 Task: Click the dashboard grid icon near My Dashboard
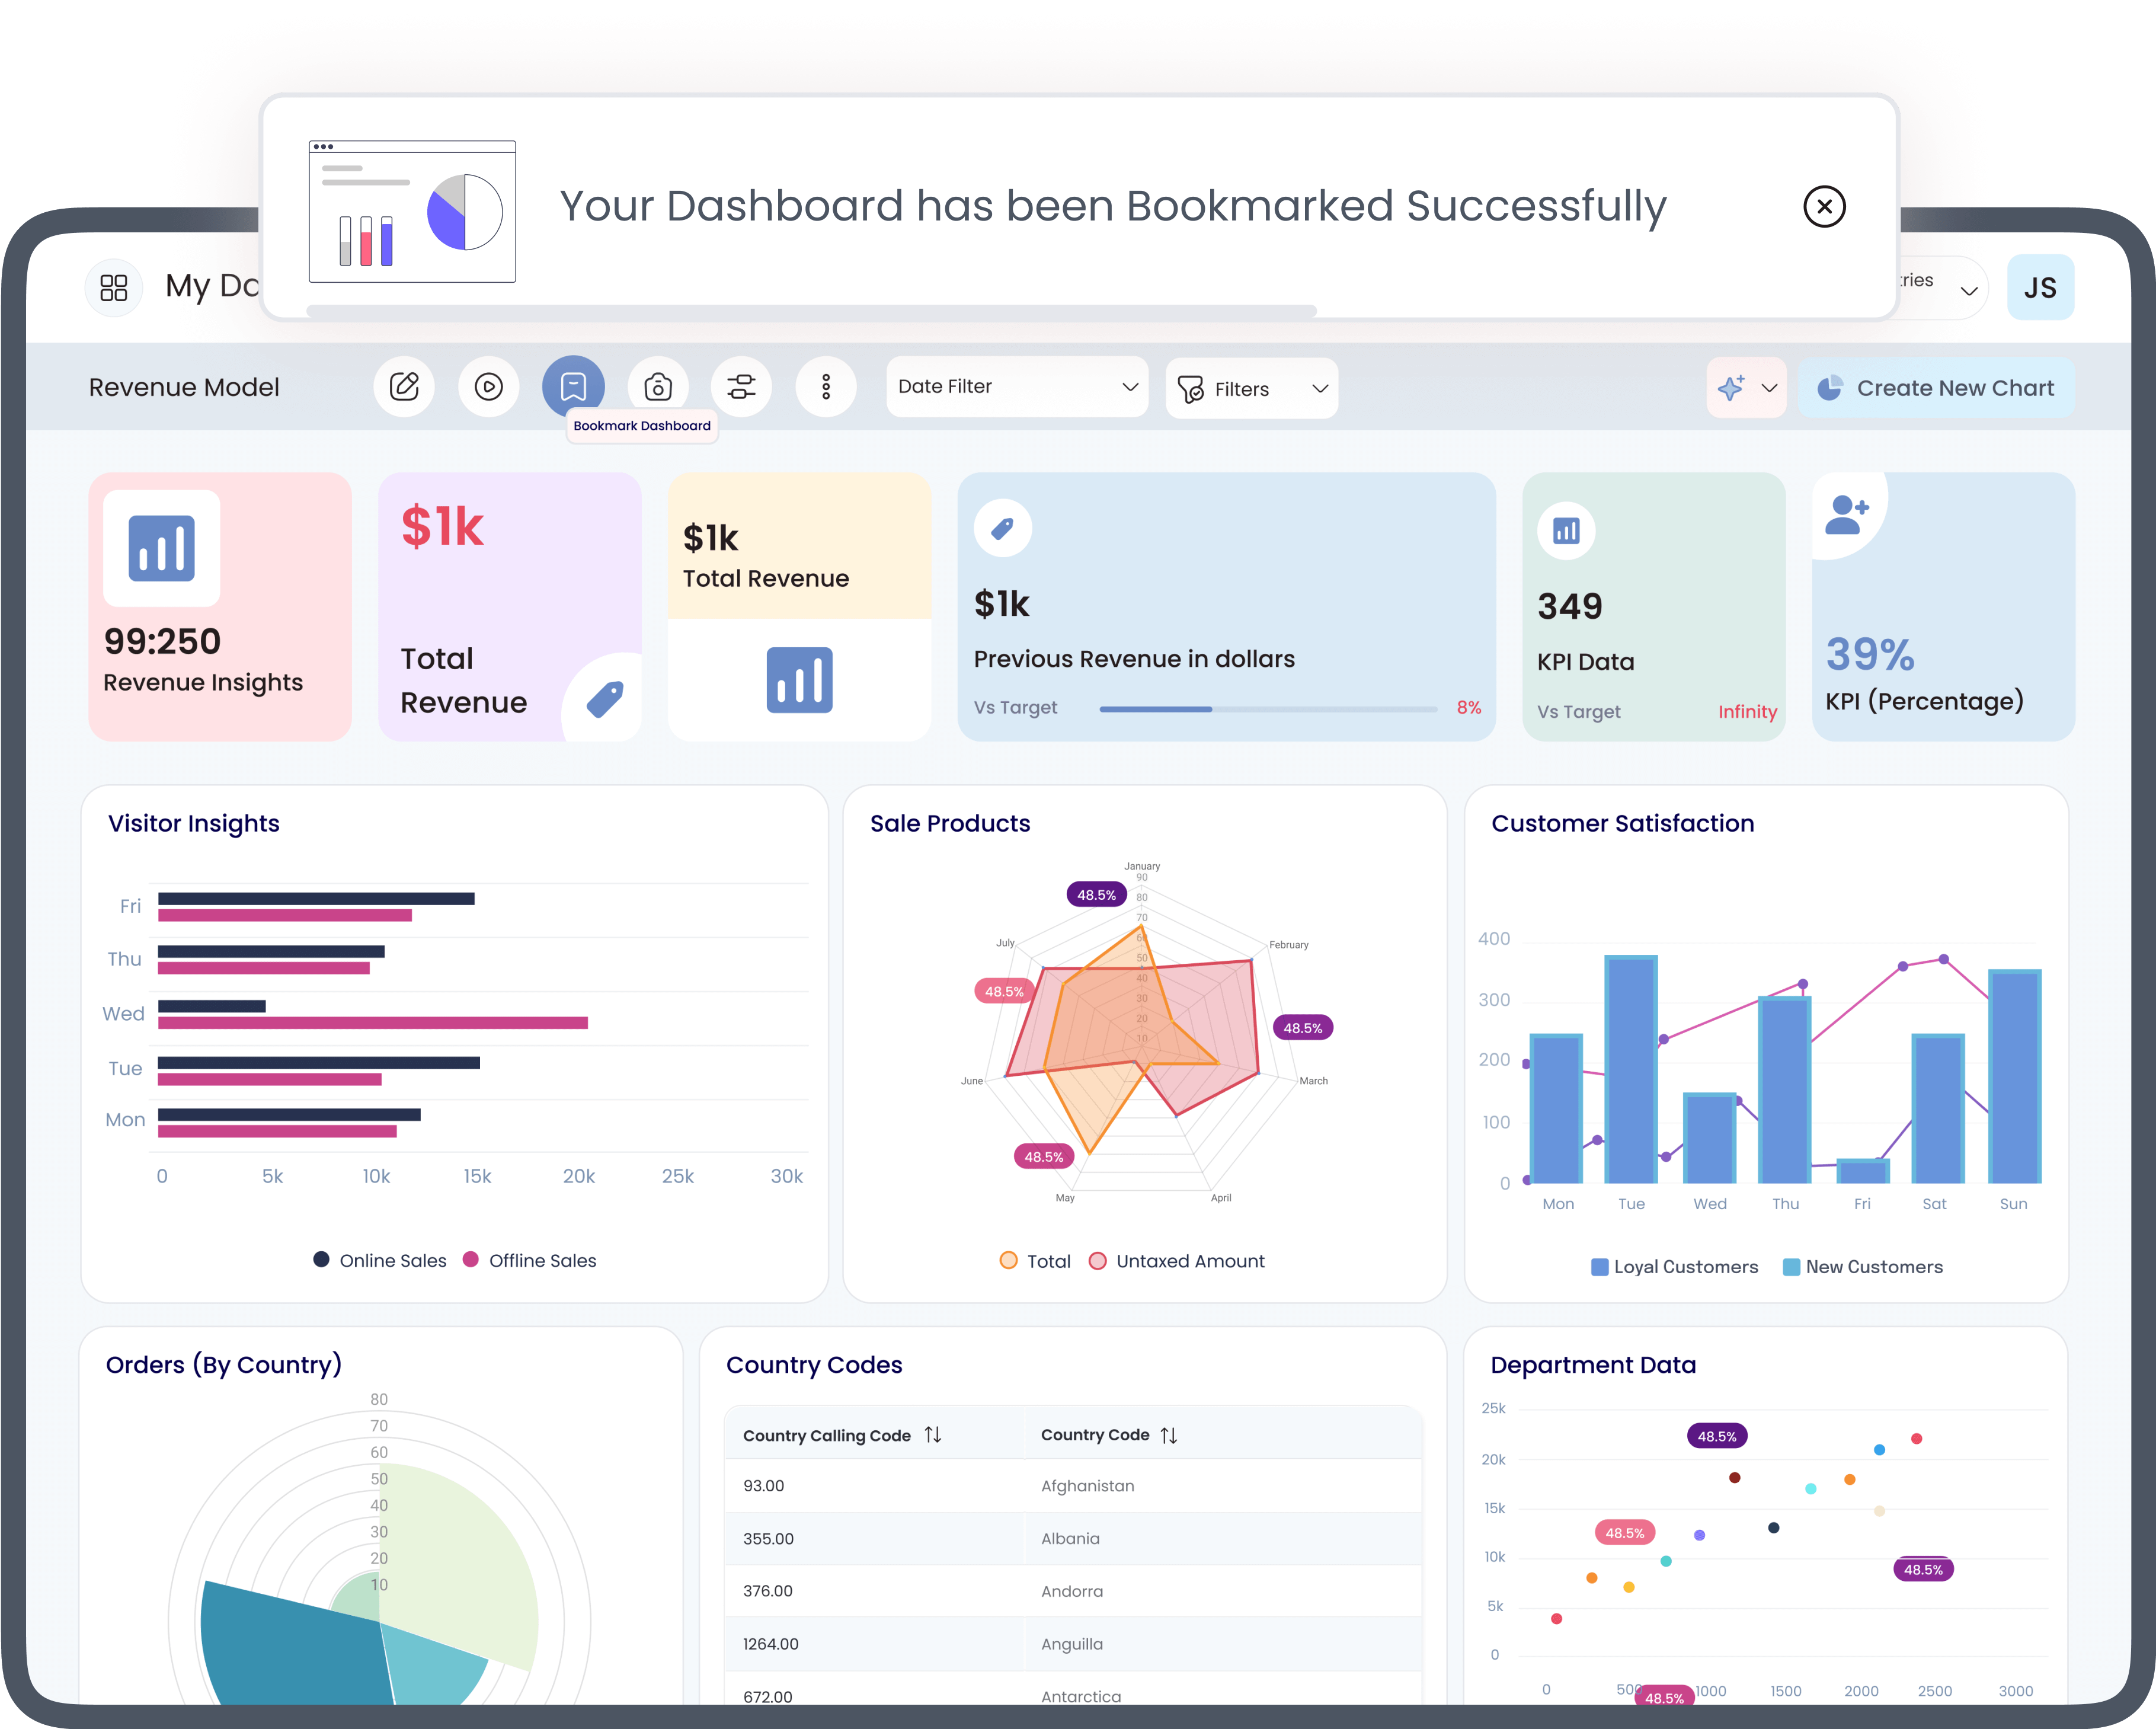point(114,288)
